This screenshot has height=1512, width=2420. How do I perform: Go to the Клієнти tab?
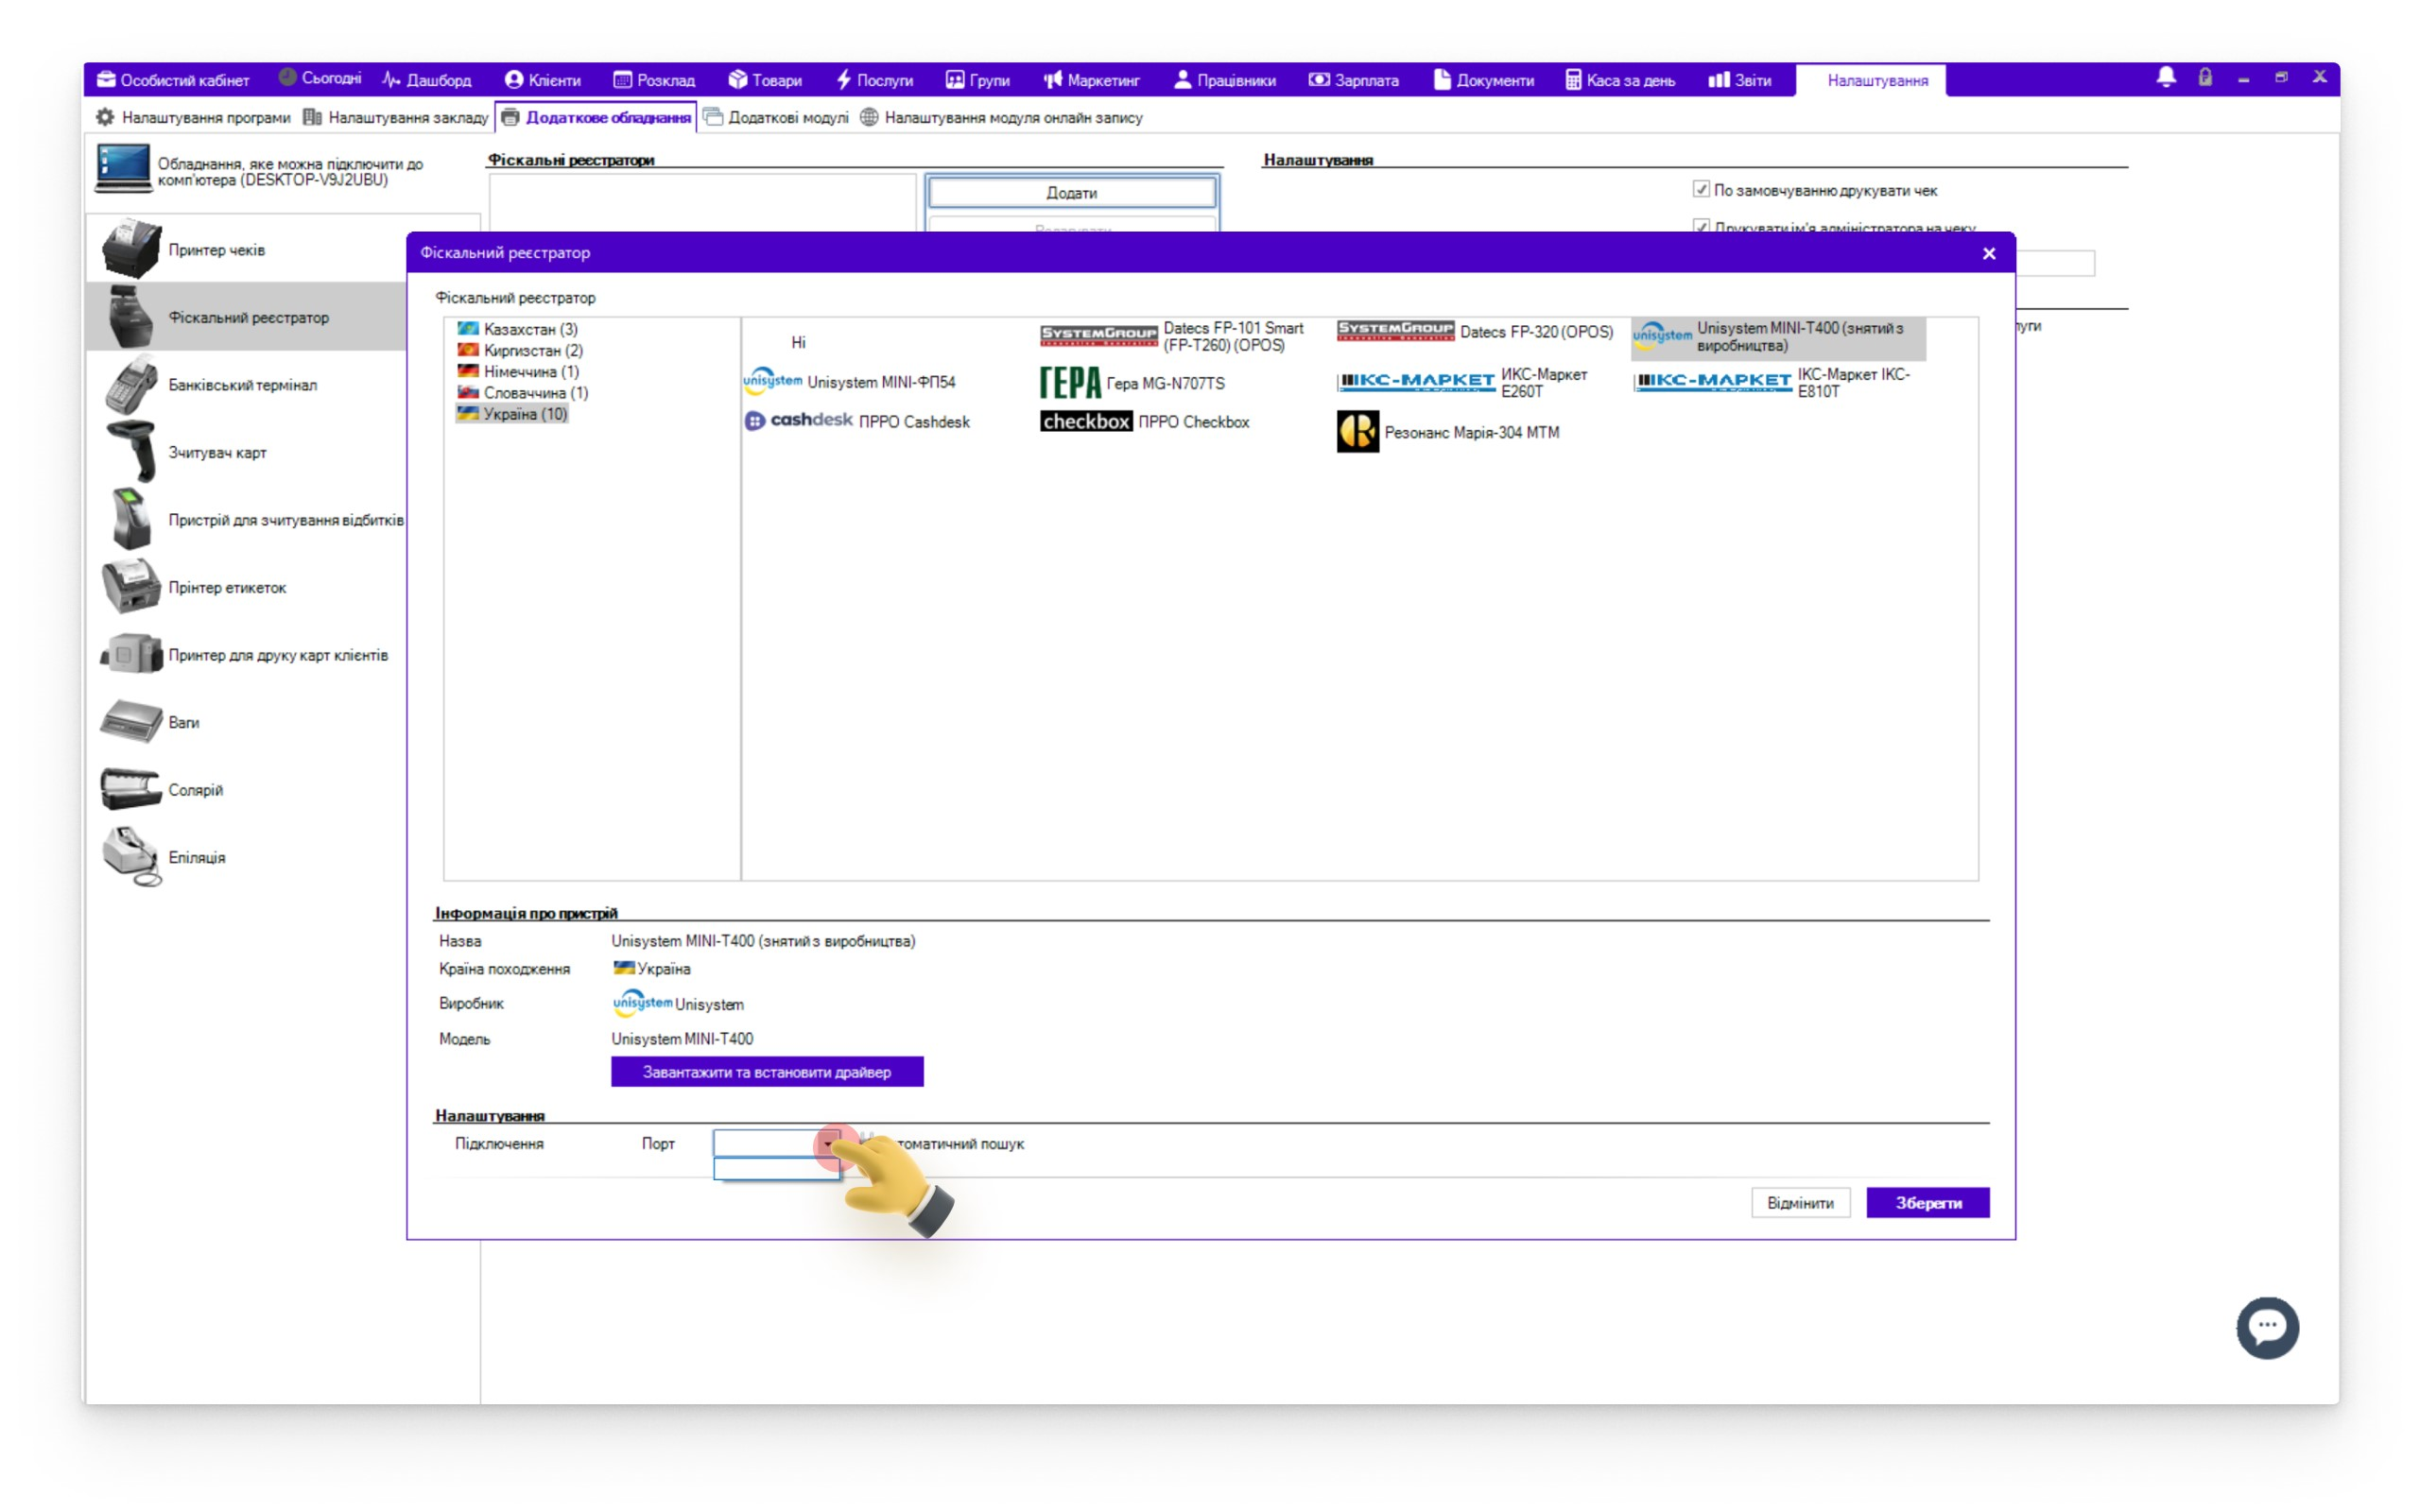click(543, 80)
